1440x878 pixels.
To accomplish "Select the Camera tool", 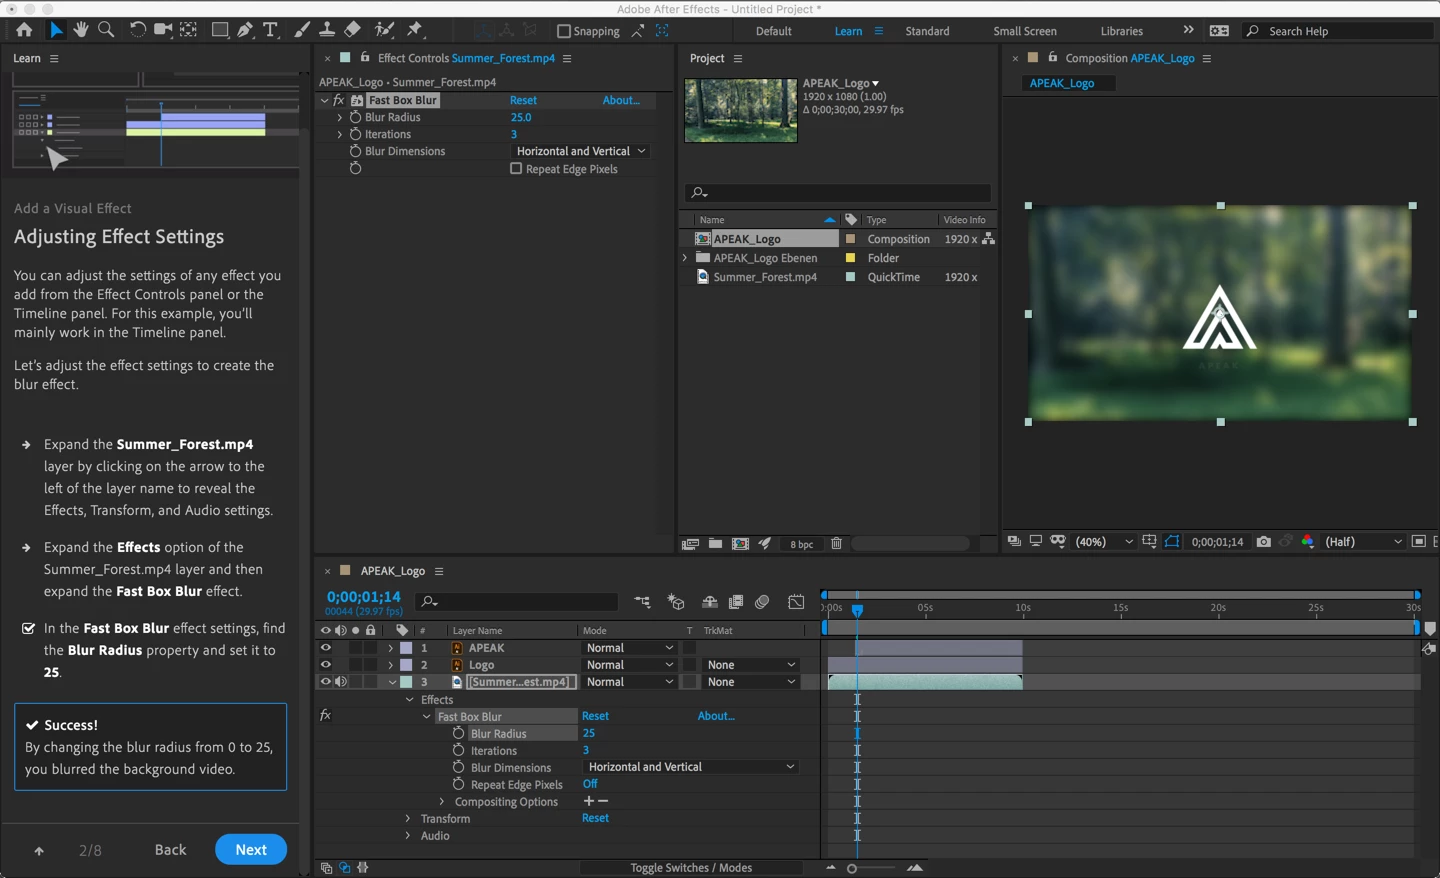I will [162, 30].
